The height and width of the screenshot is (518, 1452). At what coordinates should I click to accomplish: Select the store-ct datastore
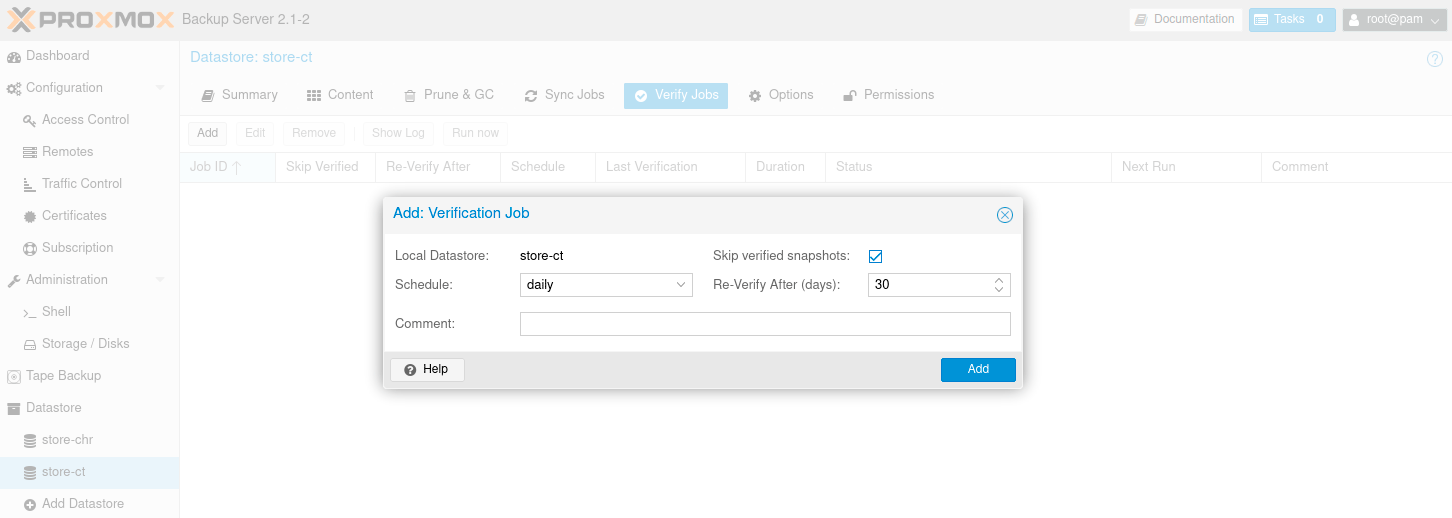pyautogui.click(x=89, y=472)
